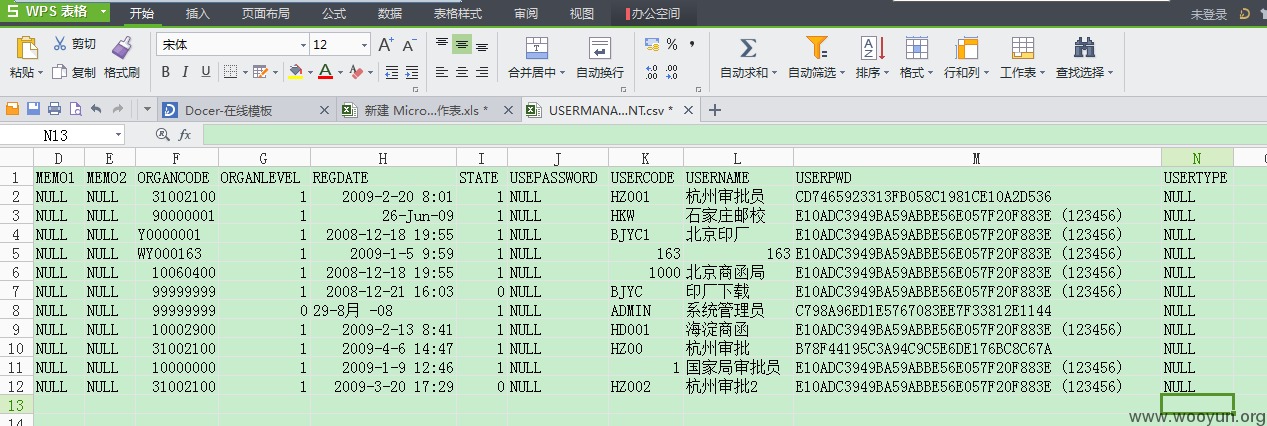The width and height of the screenshot is (1267, 426).
Task: Click Sort (排序) A-Z icon
Action: [870, 48]
